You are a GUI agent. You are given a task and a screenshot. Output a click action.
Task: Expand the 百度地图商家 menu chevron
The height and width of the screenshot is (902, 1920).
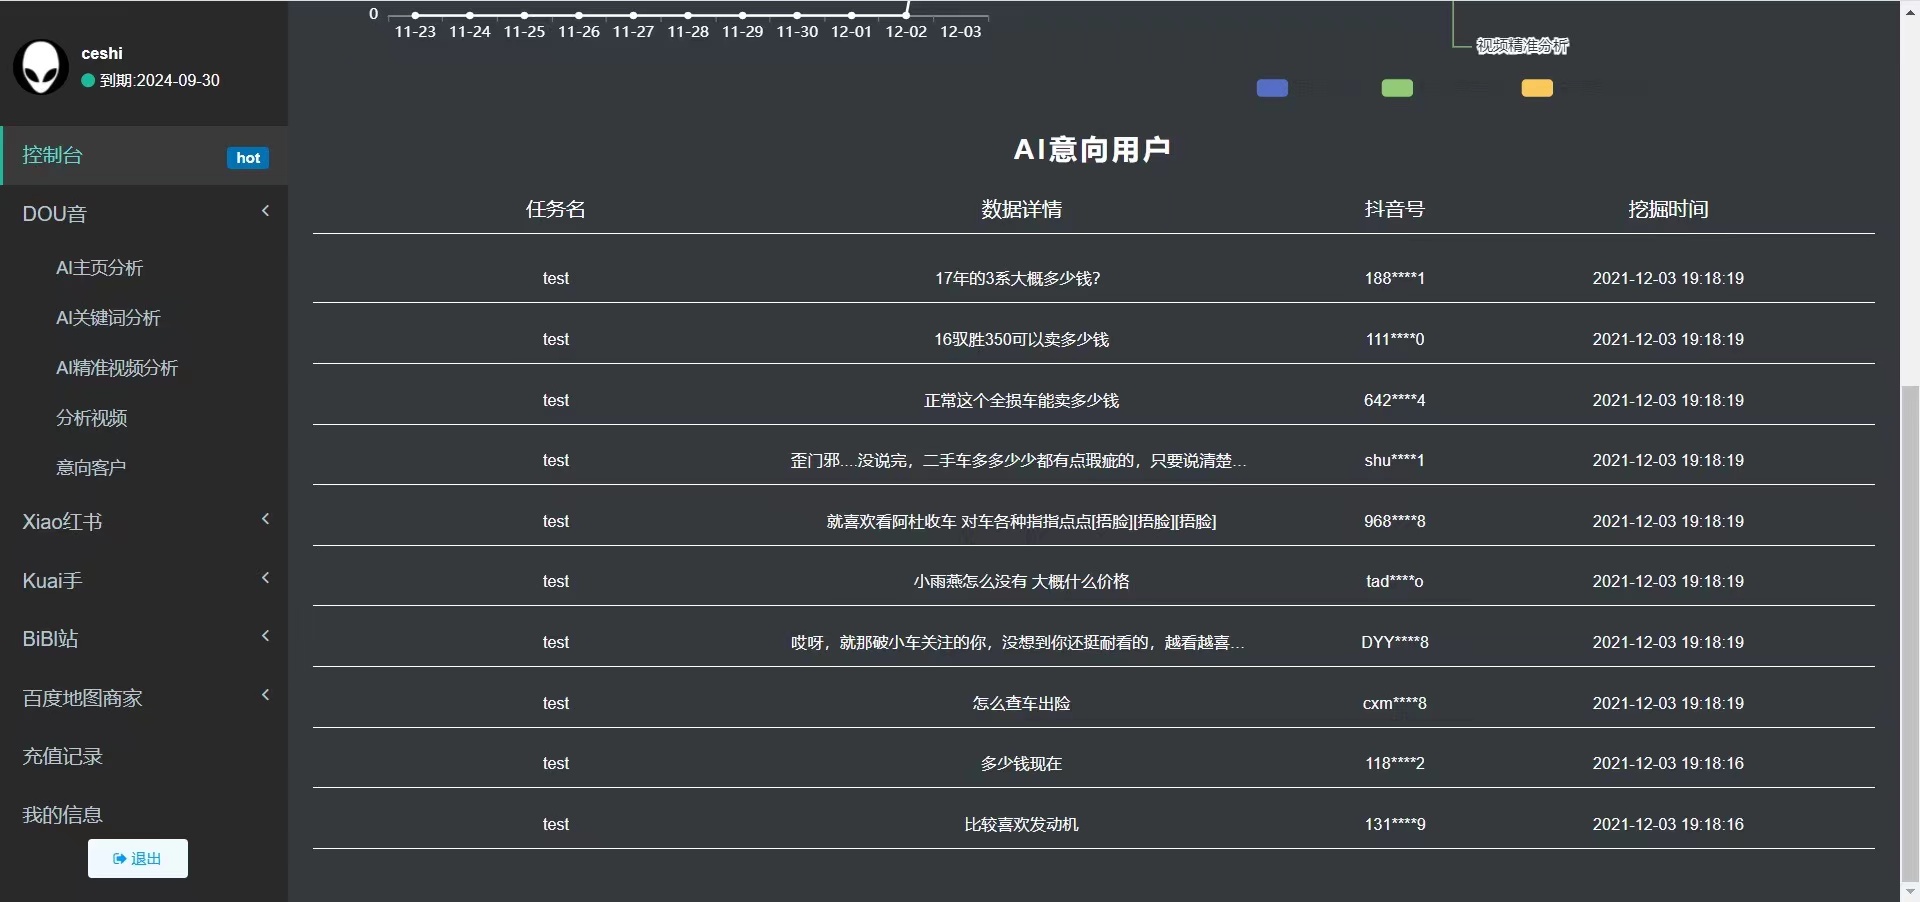pyautogui.click(x=265, y=695)
